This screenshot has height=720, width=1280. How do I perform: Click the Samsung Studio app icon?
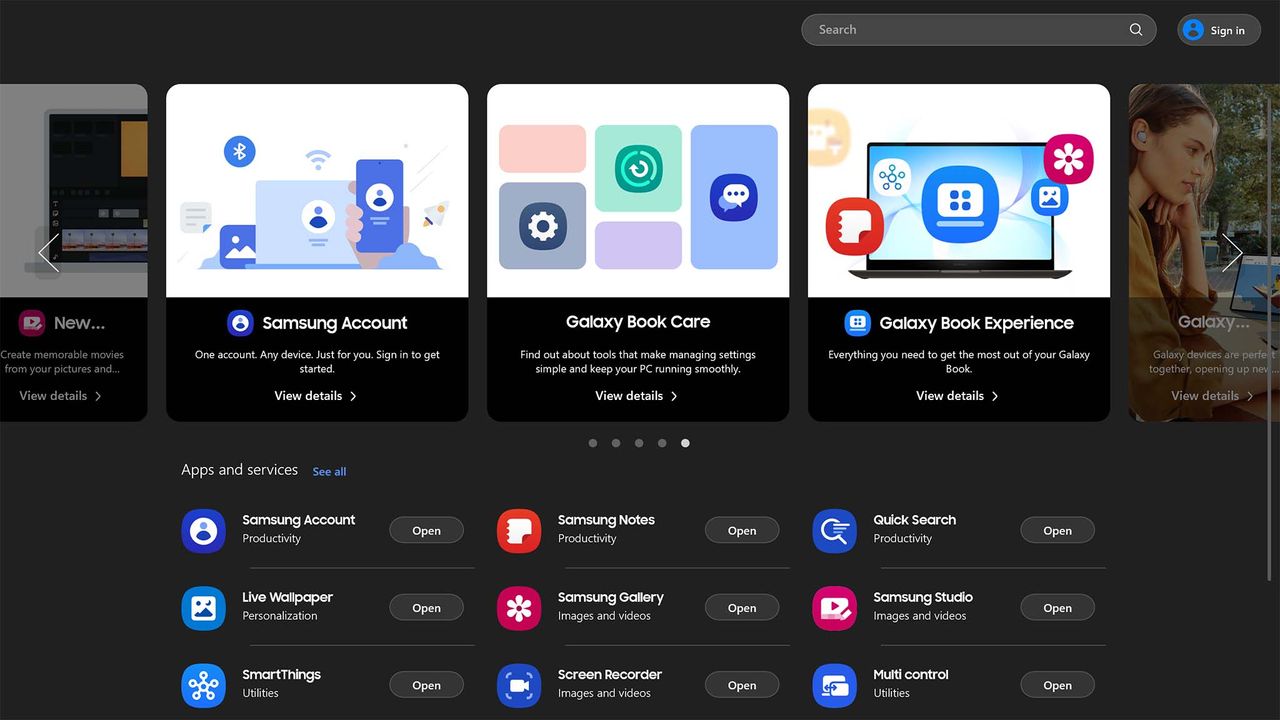coord(834,608)
